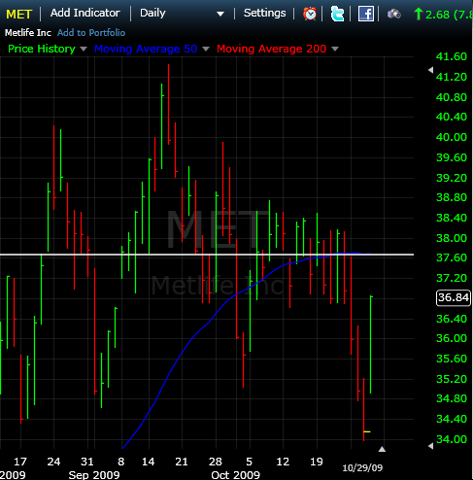Open the Add Indicator menu

tap(85, 13)
